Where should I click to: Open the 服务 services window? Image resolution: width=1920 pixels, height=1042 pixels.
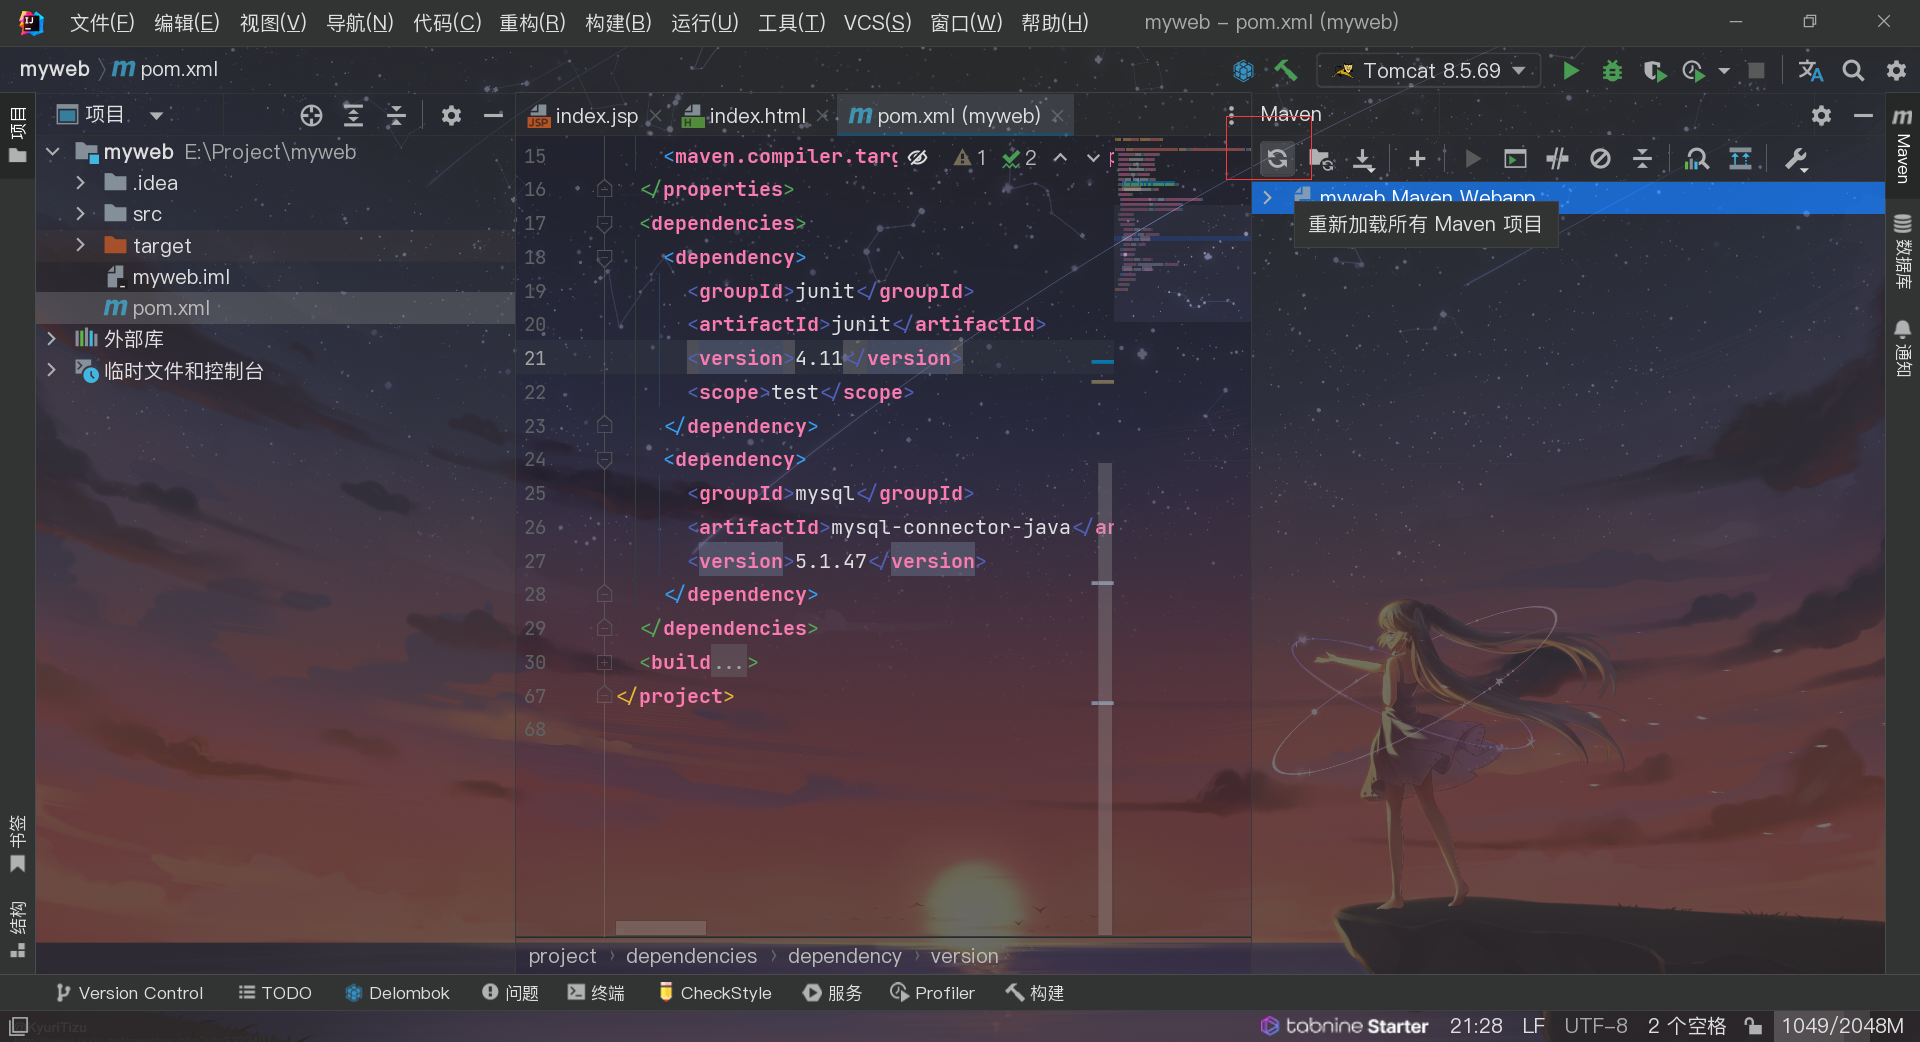[832, 993]
